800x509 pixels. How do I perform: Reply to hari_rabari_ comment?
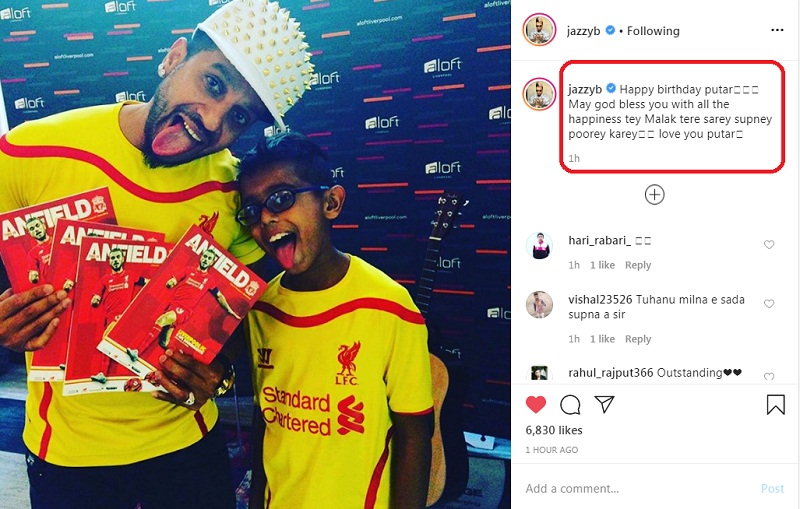pos(638,265)
